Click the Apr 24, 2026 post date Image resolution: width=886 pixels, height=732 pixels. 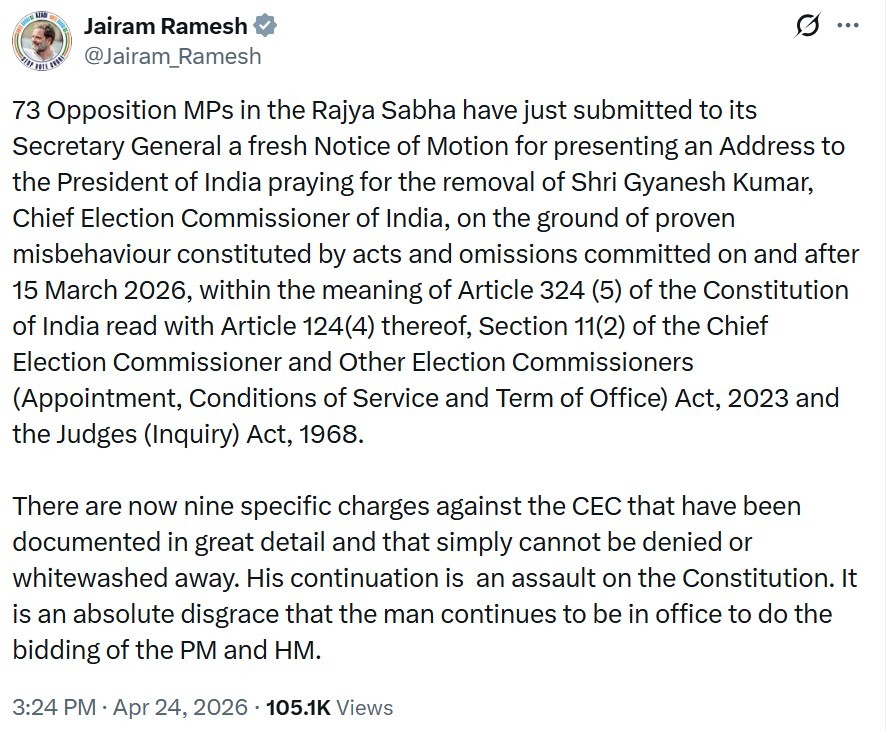180,707
